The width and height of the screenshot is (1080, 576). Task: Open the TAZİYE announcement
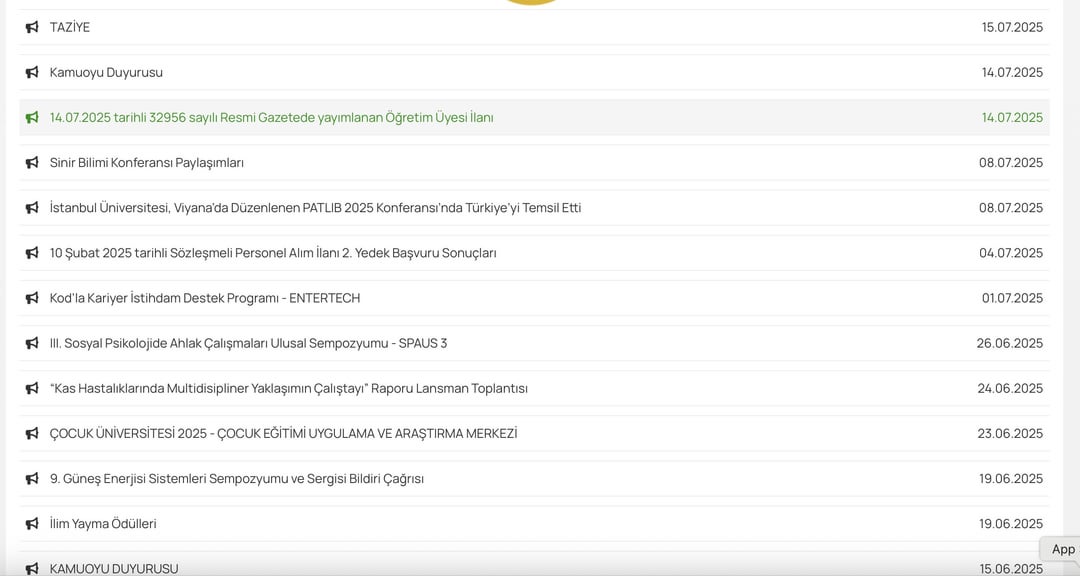[70, 28]
